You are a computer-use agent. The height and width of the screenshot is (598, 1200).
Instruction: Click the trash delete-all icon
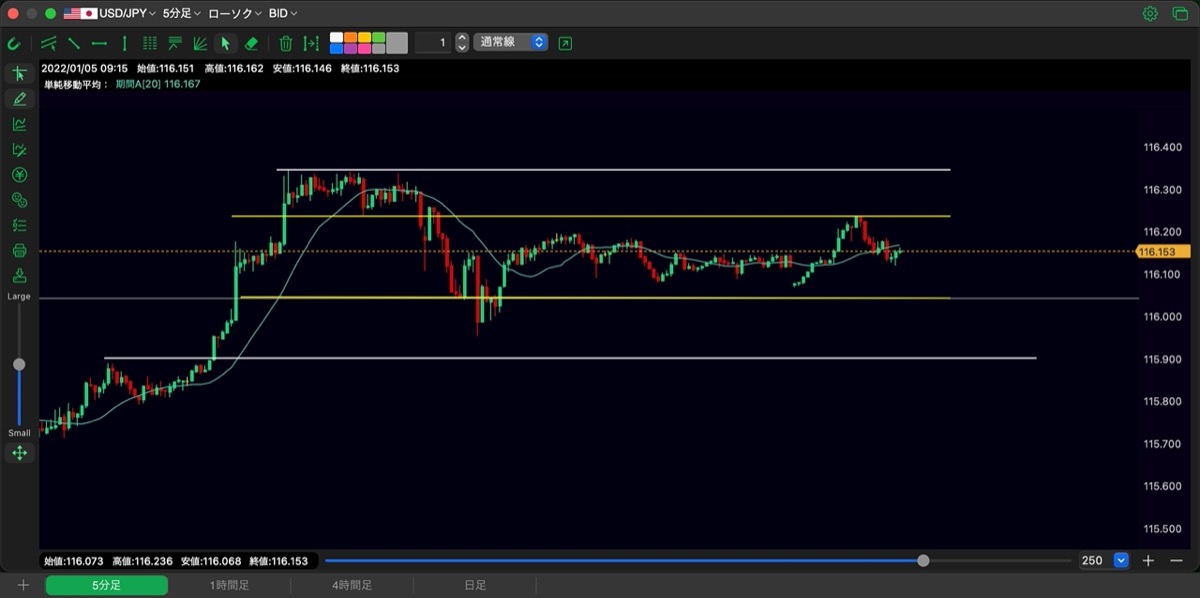(286, 43)
